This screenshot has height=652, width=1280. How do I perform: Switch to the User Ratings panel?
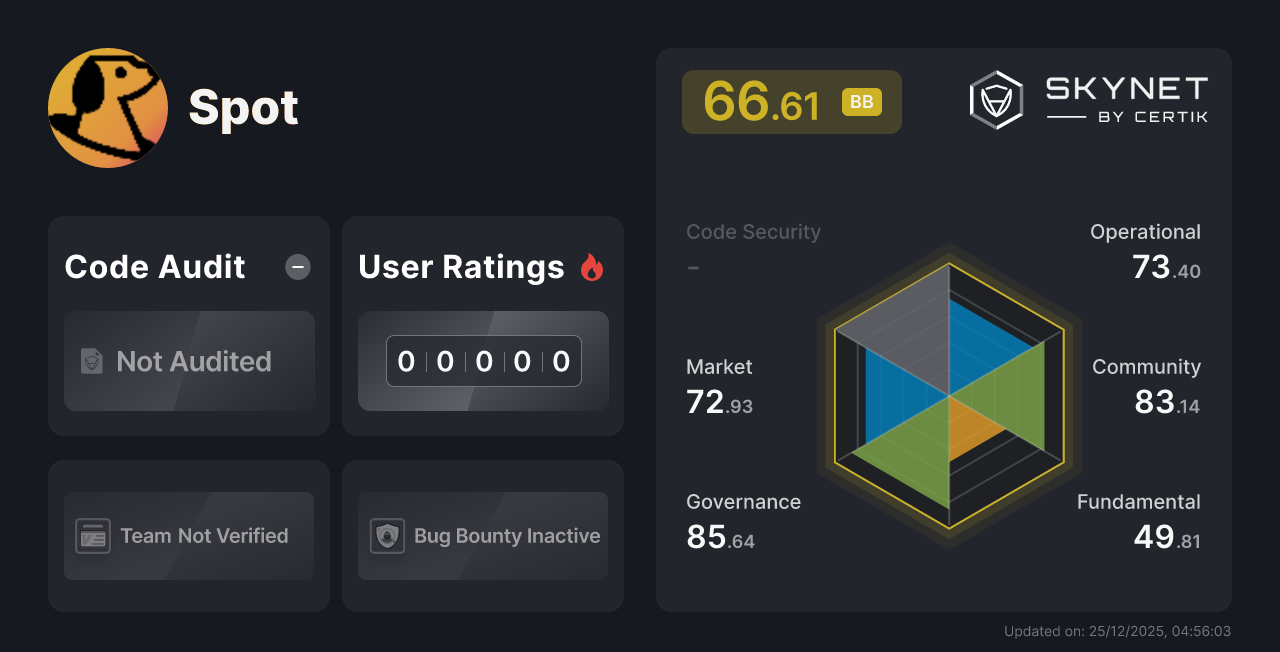tap(482, 325)
